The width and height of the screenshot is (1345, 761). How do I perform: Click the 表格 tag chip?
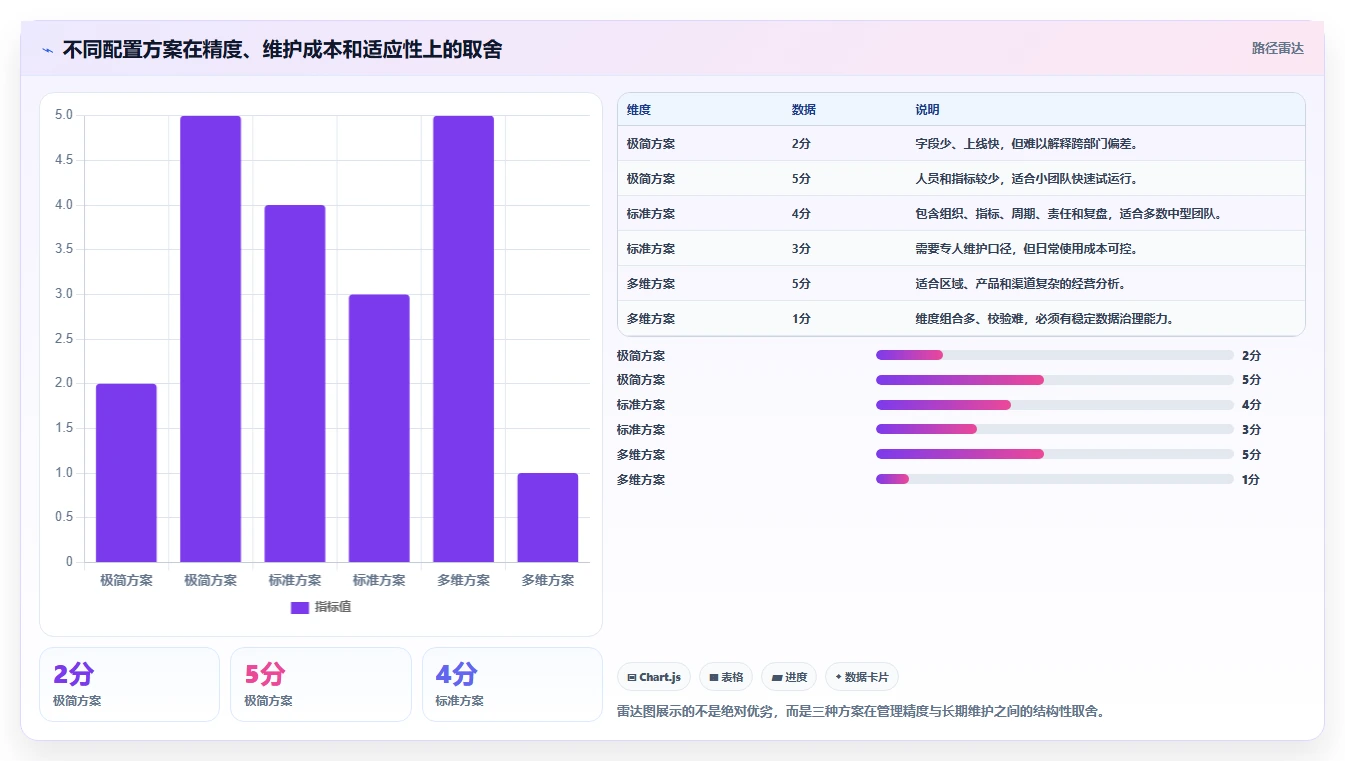tap(726, 677)
